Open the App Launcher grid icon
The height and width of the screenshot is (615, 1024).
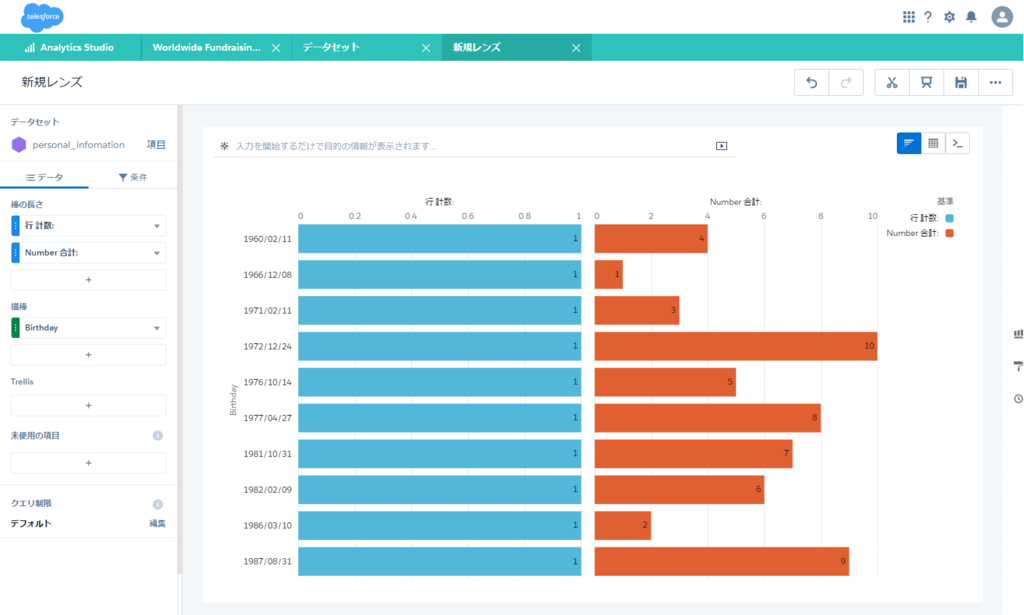pyautogui.click(x=908, y=17)
